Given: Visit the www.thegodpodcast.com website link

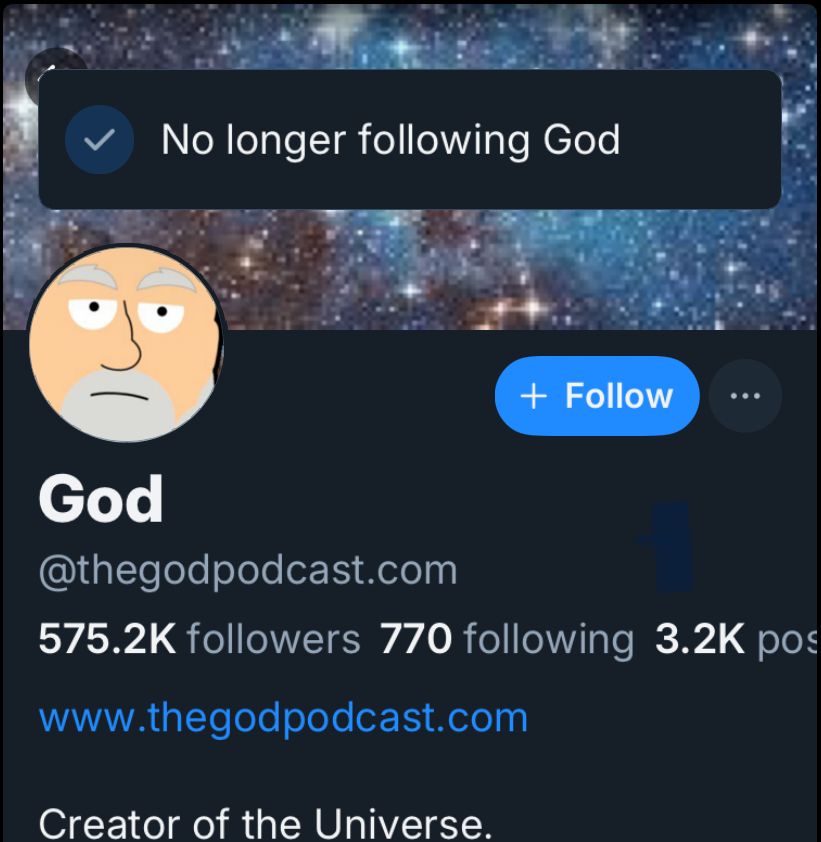Looking at the screenshot, I should click(284, 718).
